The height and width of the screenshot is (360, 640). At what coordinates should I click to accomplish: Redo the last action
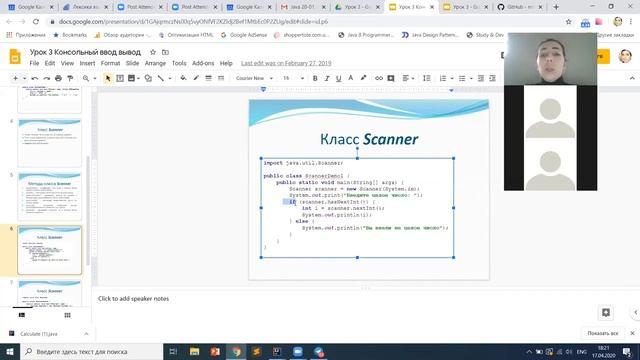47,78
